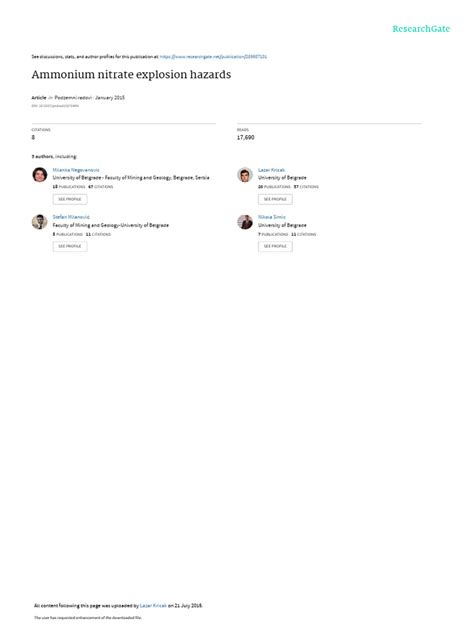Viewport: 474px width, 632px height.
Task: Click the uploader Lazar Kricak link at bottom
Action: click(x=153, y=605)
